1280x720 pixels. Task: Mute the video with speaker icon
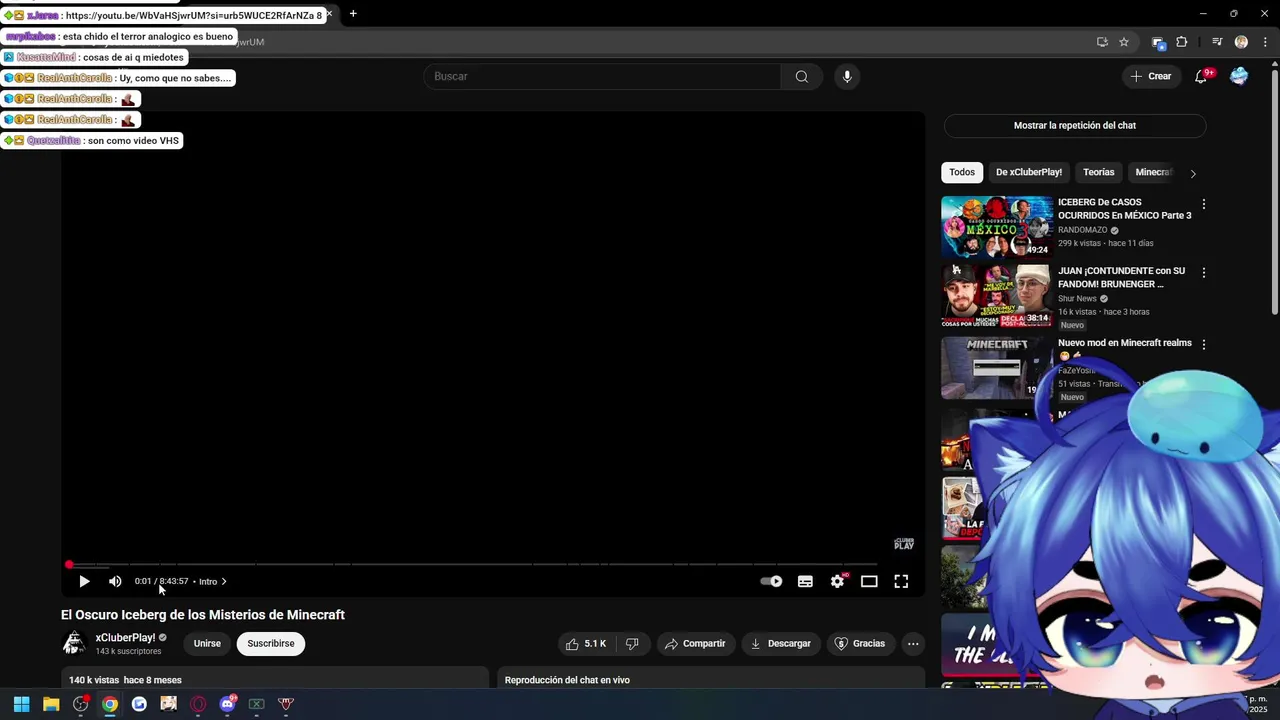(115, 581)
